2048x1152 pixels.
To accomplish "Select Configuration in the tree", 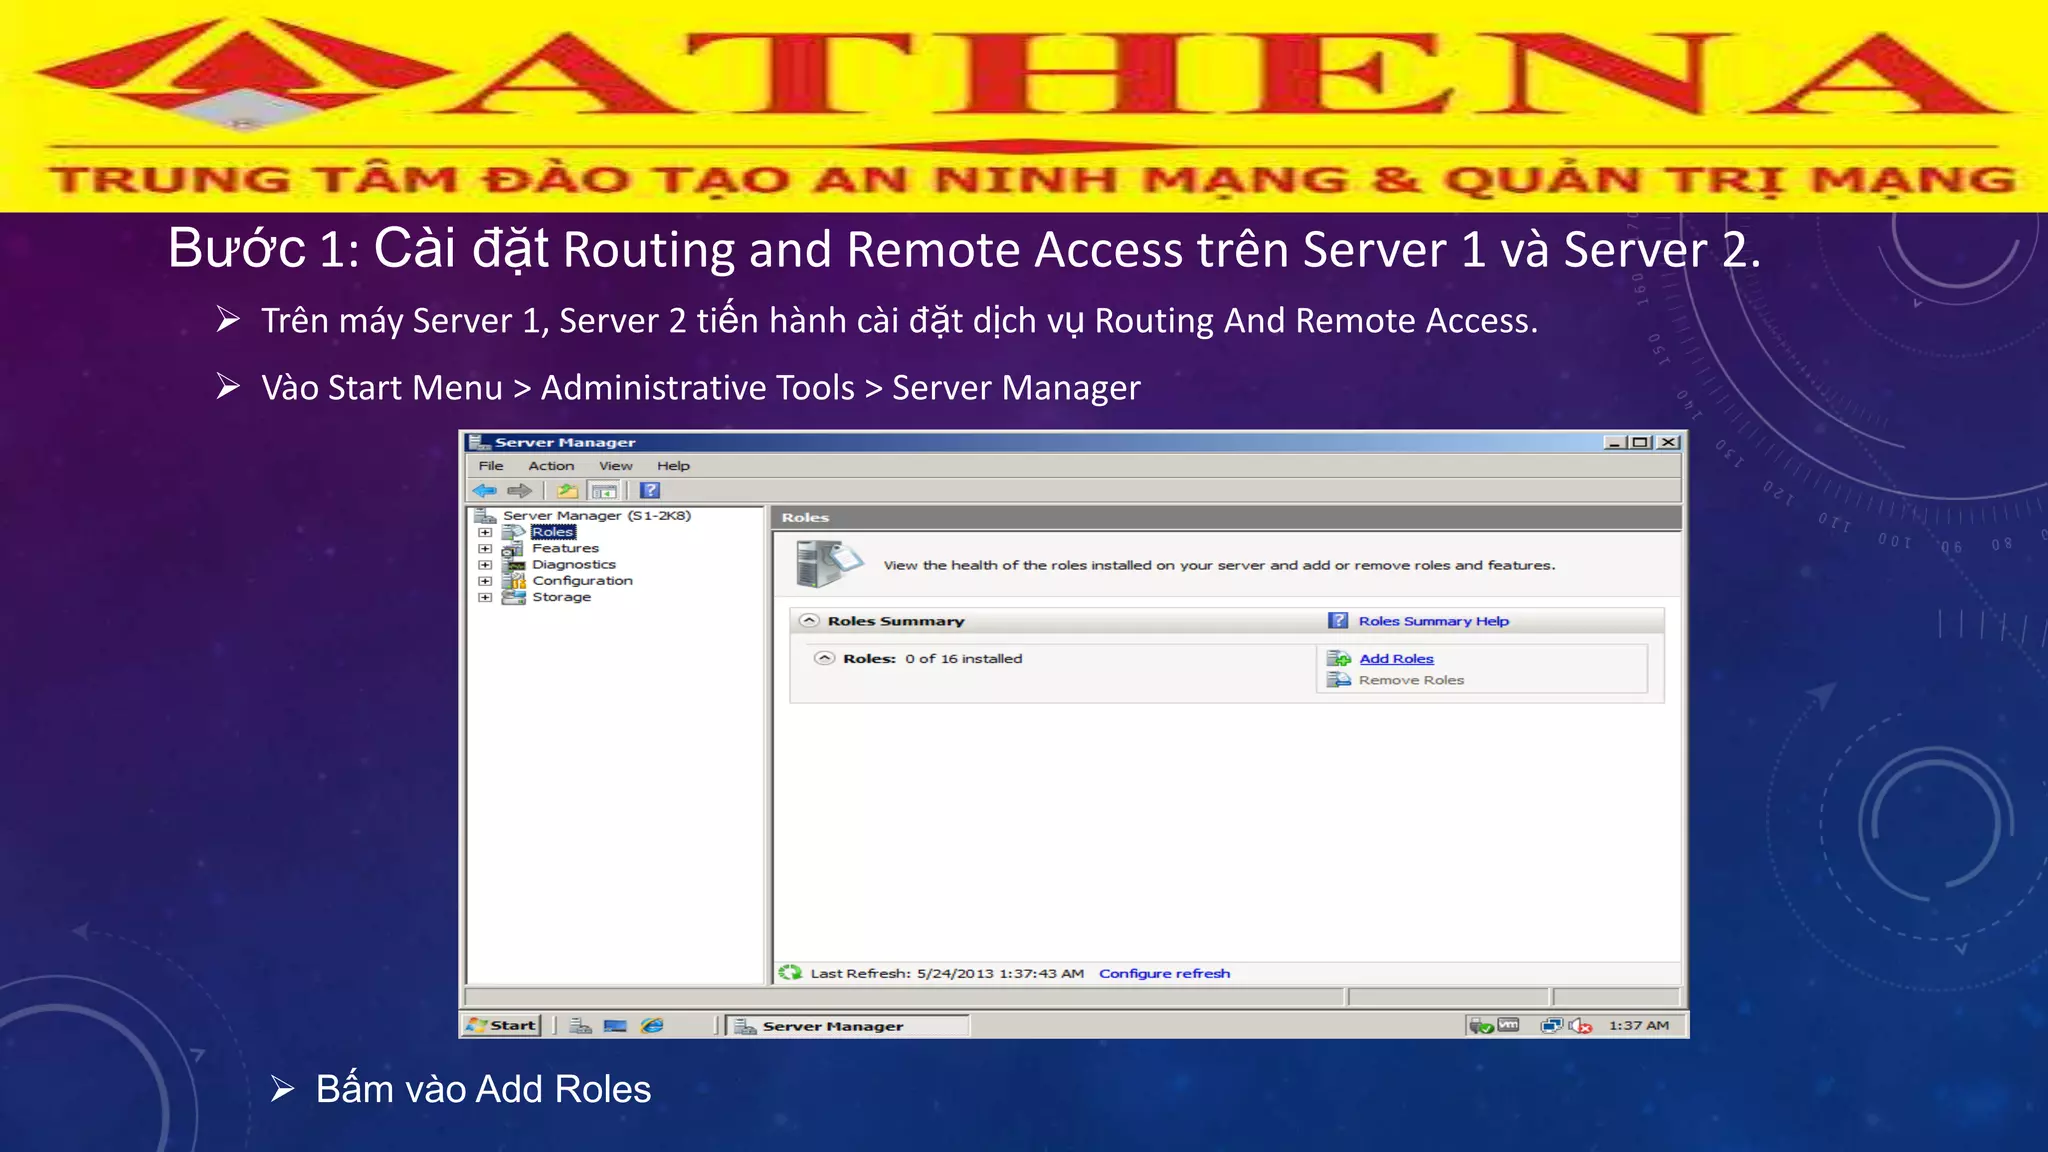I will click(582, 580).
